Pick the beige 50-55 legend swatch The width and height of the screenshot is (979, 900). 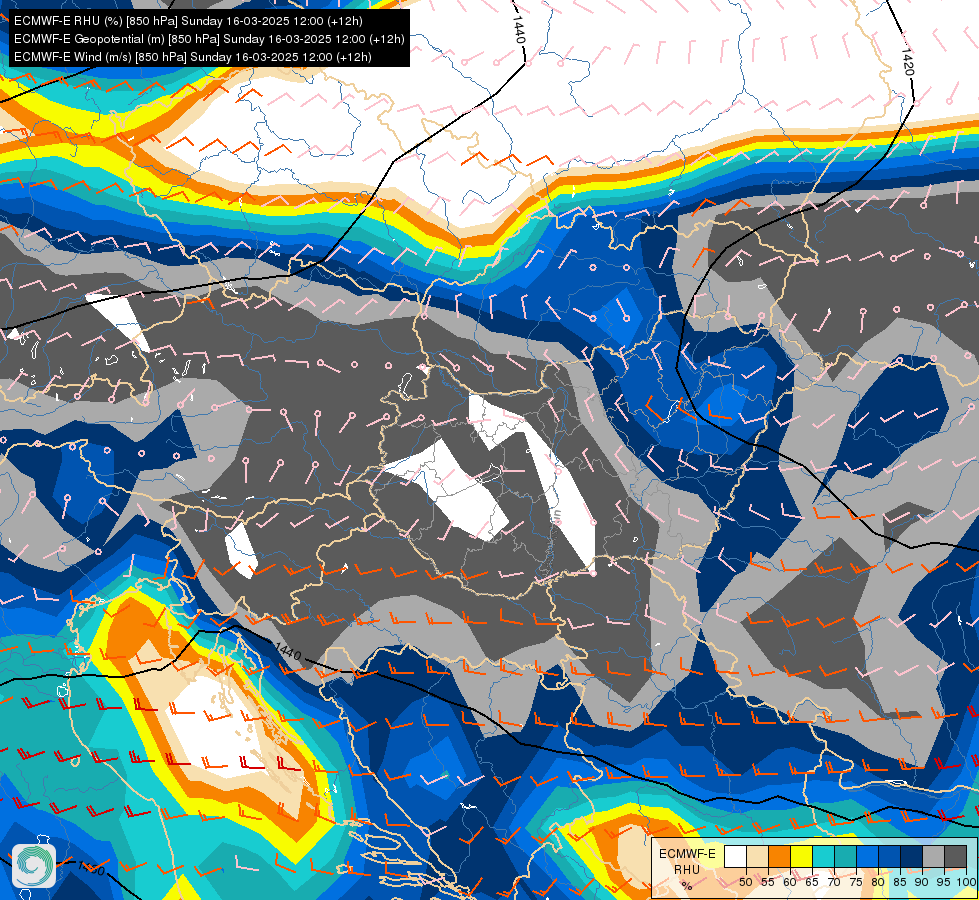pyautogui.click(x=757, y=856)
